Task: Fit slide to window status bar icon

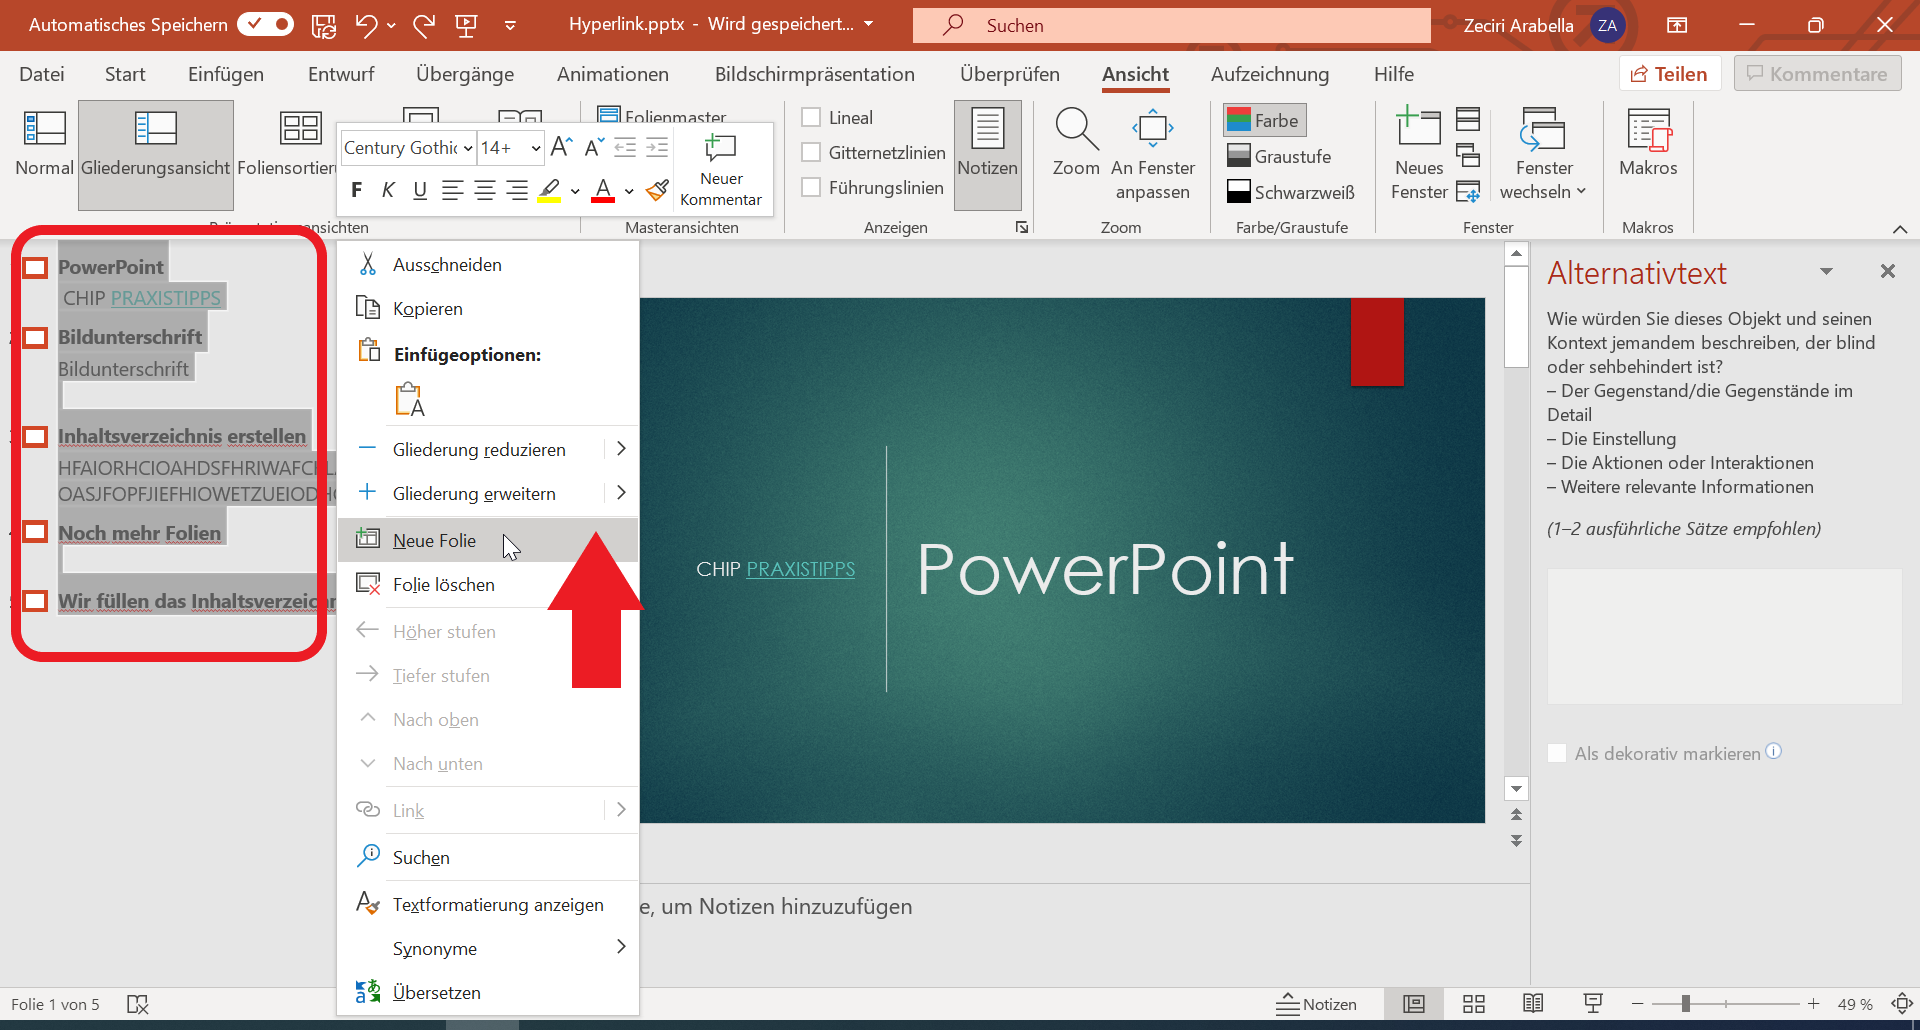Action: (1902, 1004)
